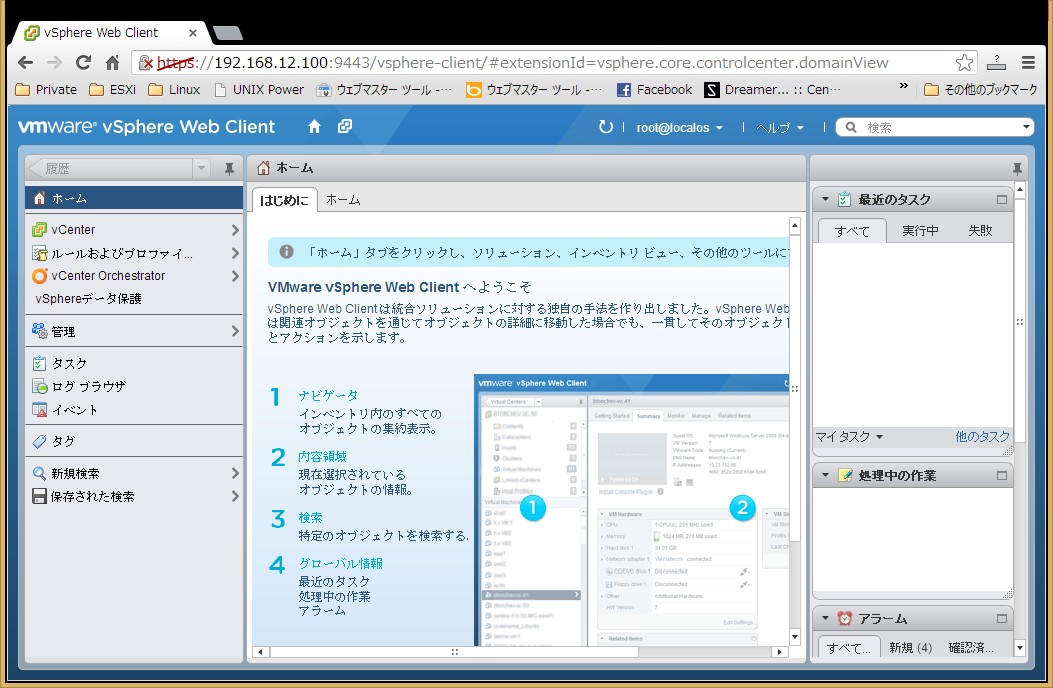The image size is (1053, 688).
Task: Expand the vCenter navigator arrow
Action: tap(235, 230)
